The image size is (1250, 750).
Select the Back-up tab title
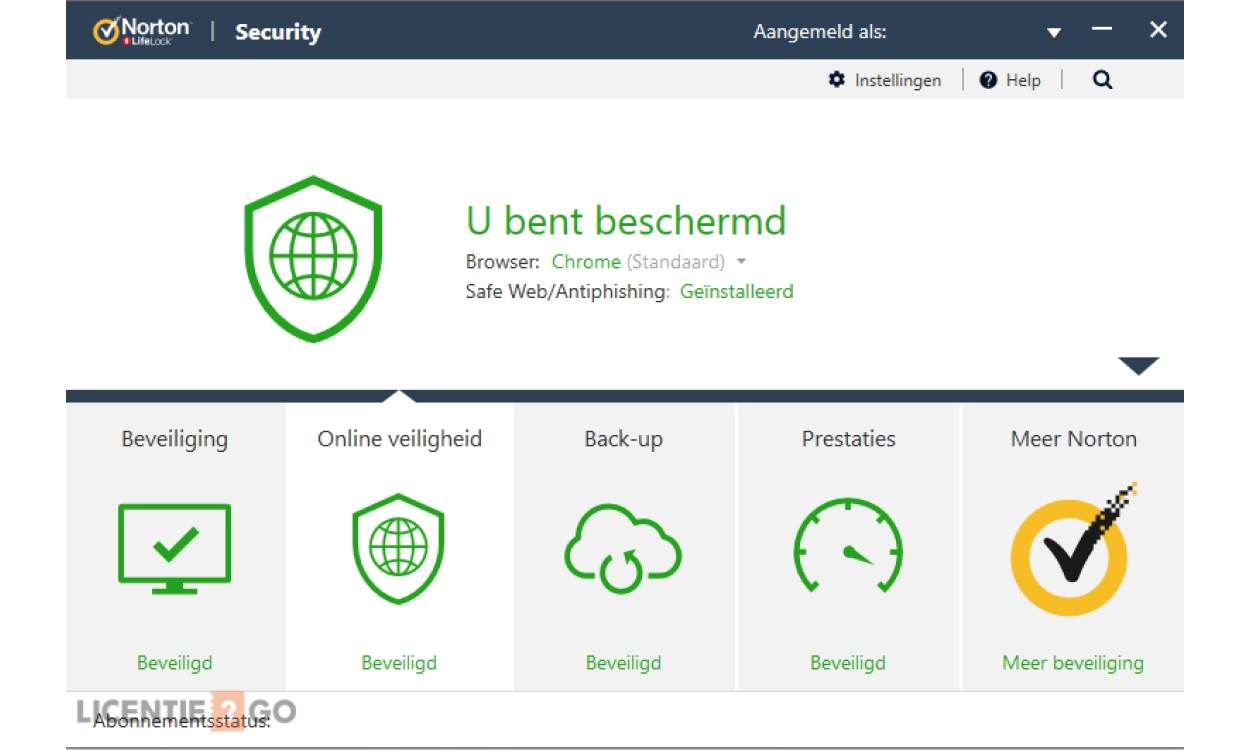(623, 439)
